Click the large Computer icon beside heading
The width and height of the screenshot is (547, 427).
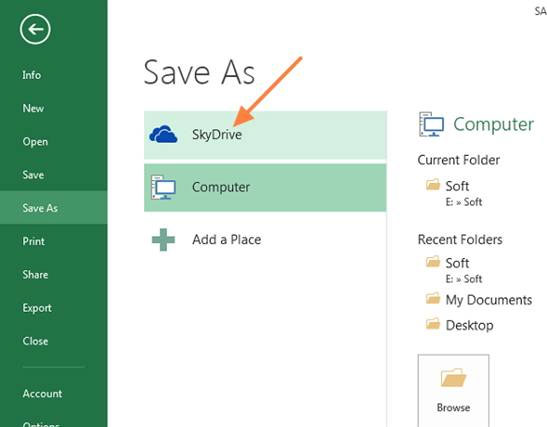pos(431,124)
